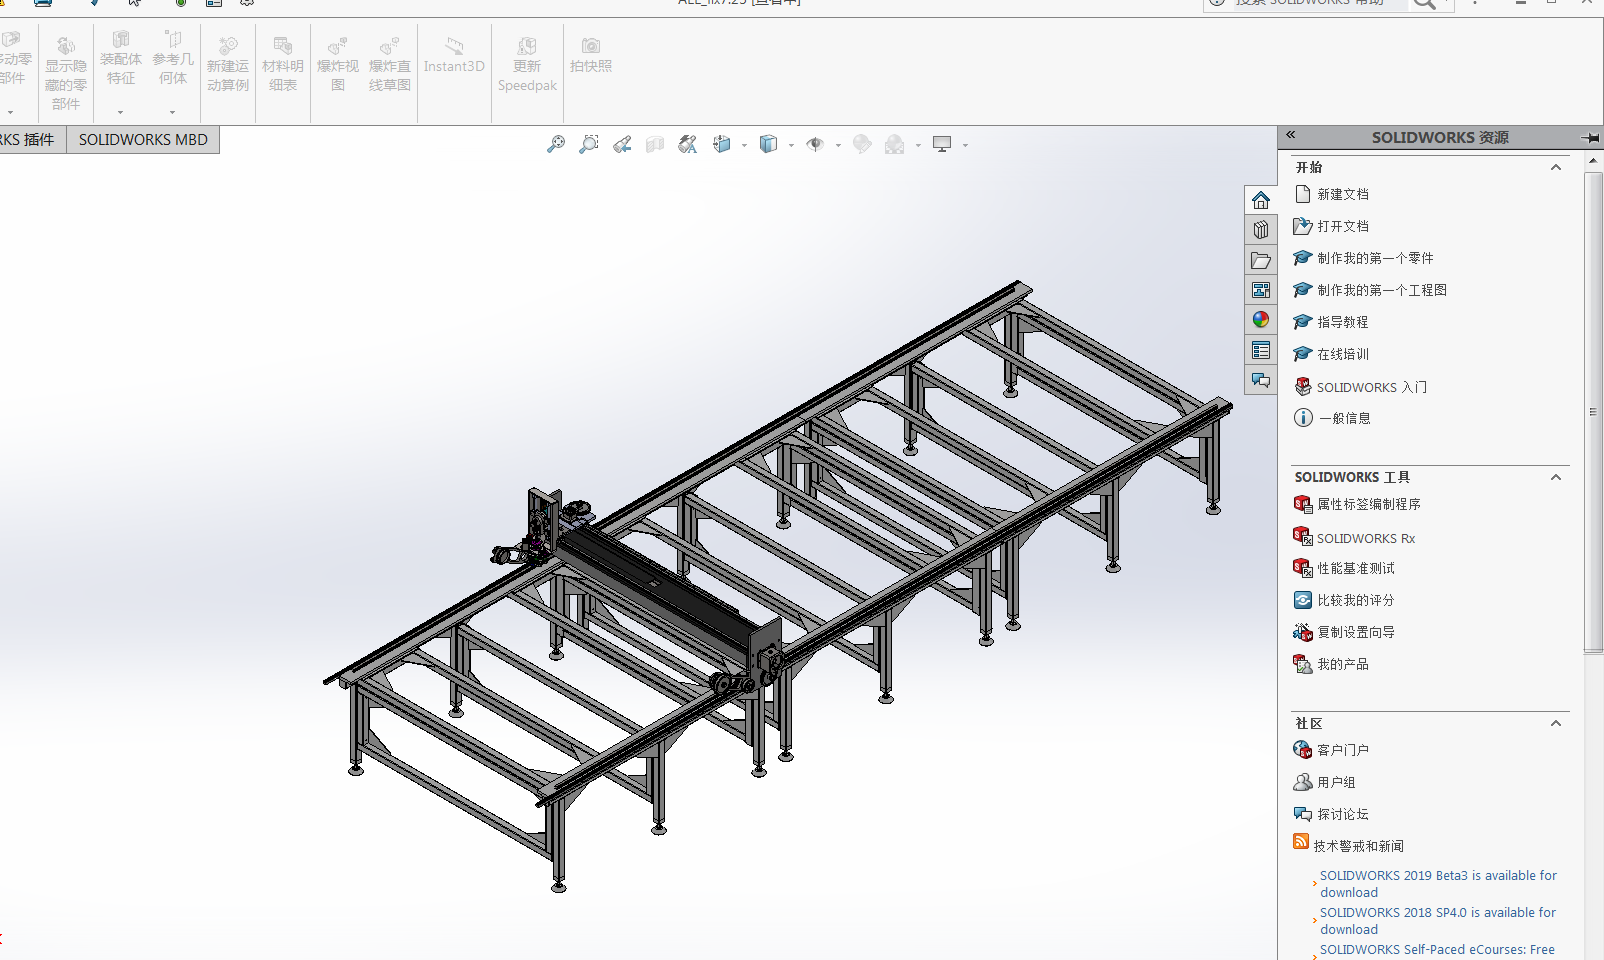The height and width of the screenshot is (960, 1604).
Task: Open the Design Library task pane tab
Action: click(1261, 230)
